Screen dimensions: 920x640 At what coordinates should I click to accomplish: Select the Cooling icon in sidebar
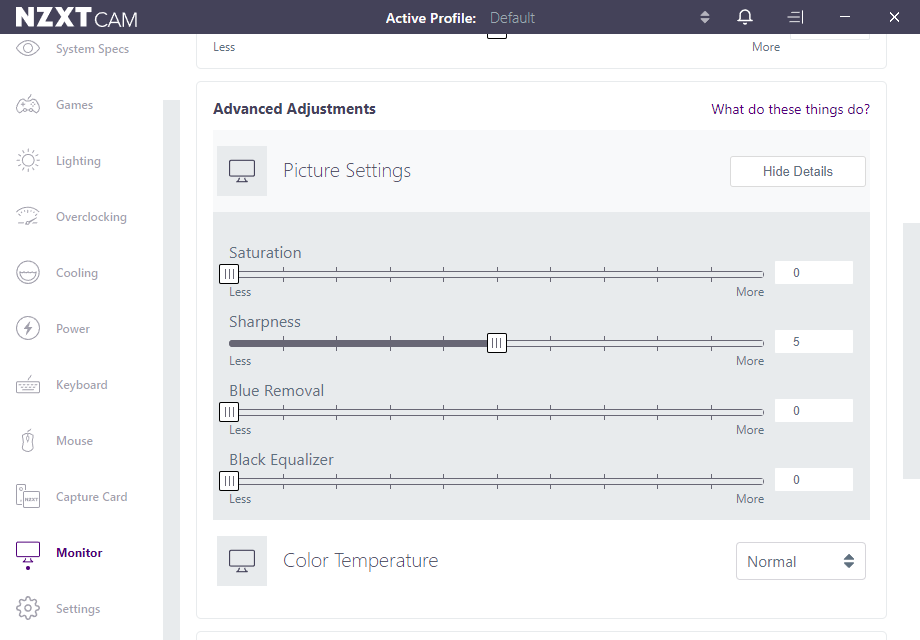coord(28,273)
